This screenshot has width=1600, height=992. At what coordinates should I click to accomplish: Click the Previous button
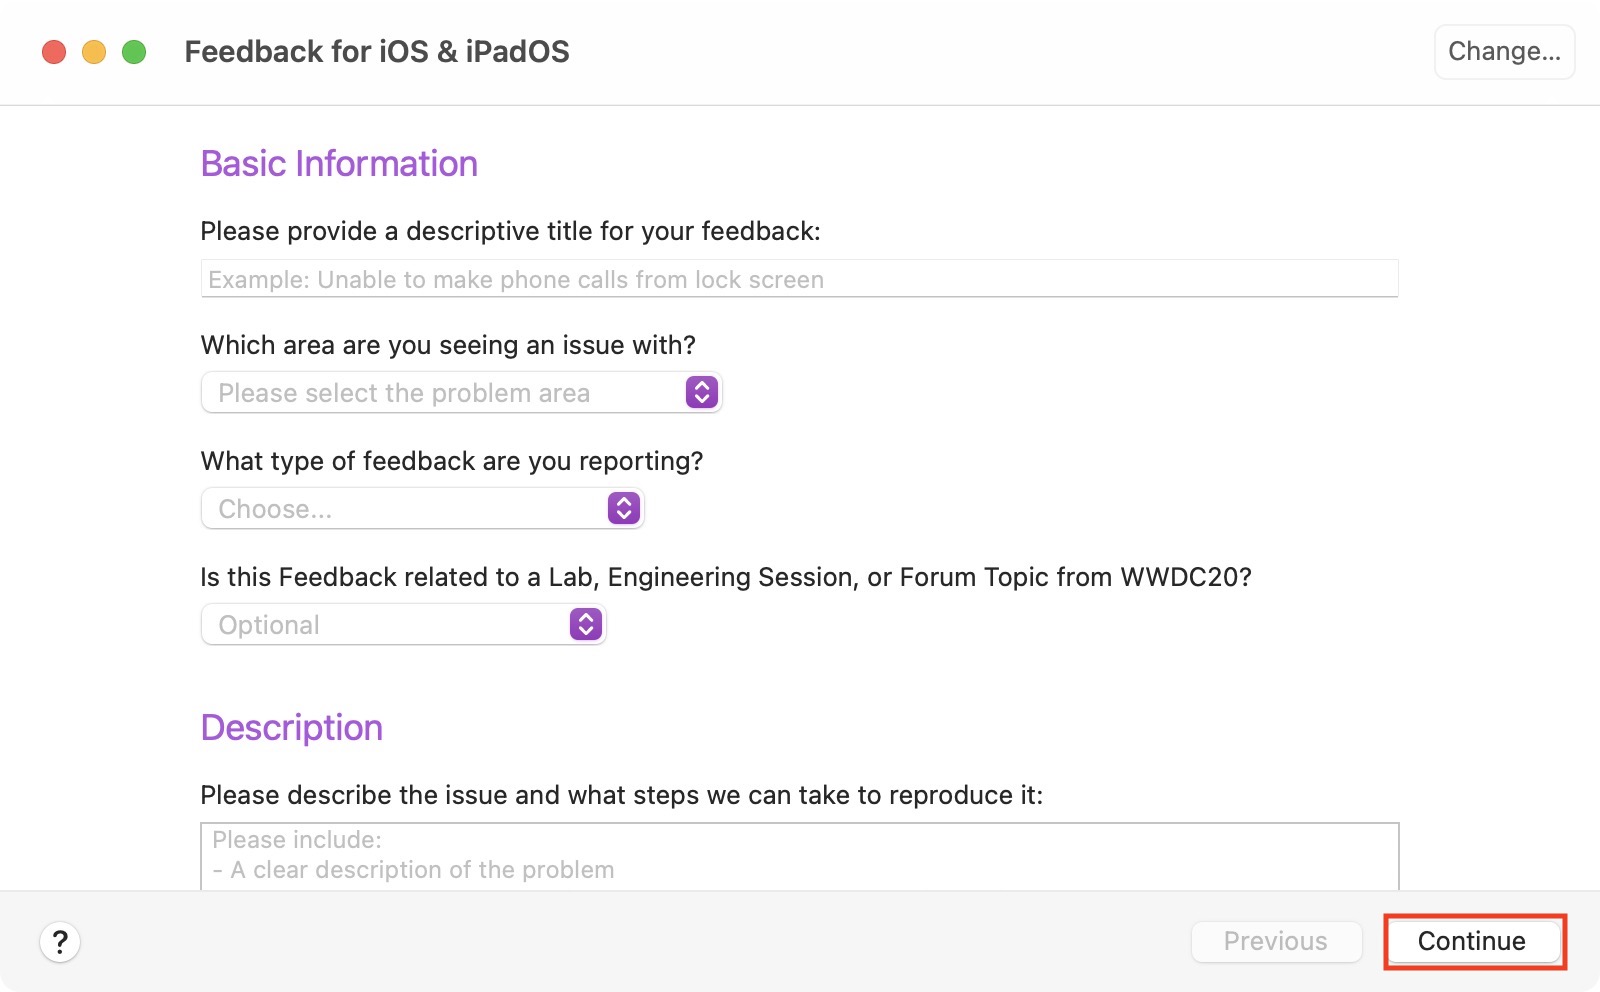1275,941
